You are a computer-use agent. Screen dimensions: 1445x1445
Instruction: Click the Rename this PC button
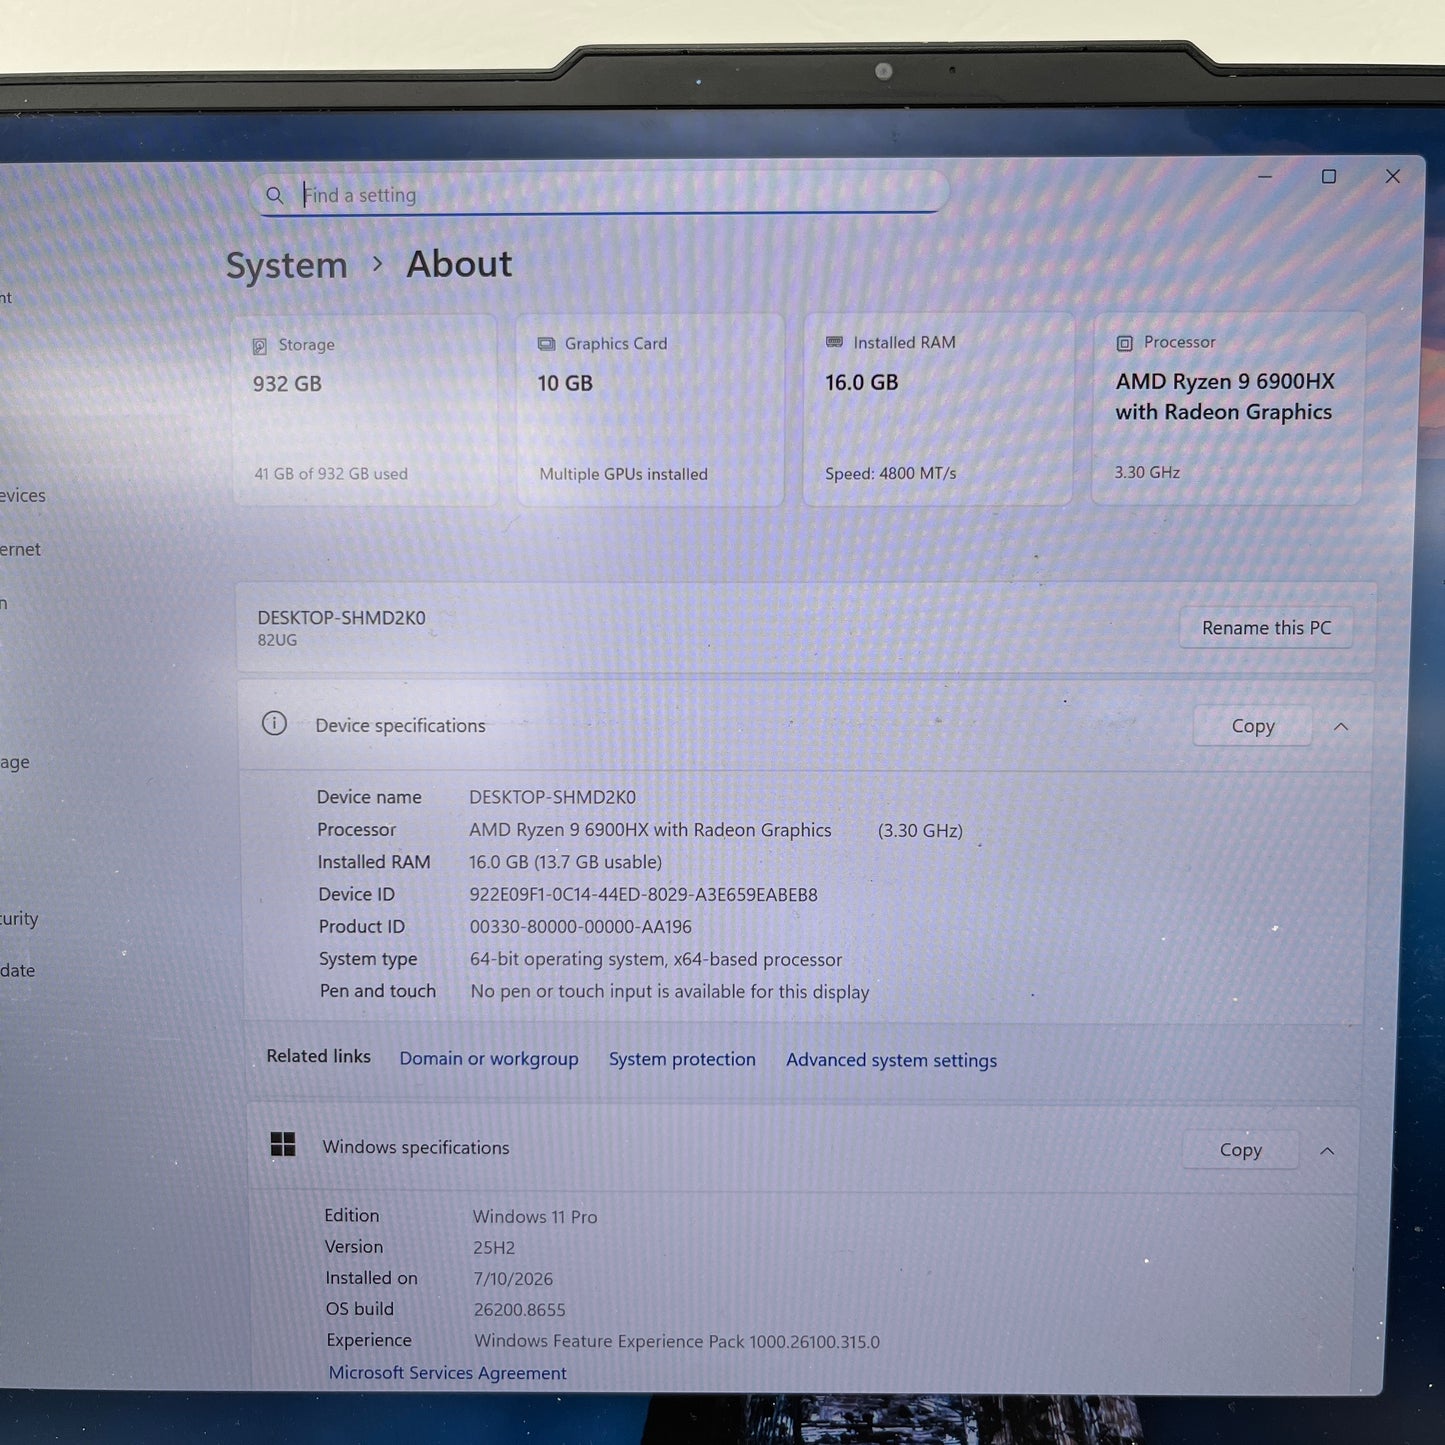pos(1266,628)
